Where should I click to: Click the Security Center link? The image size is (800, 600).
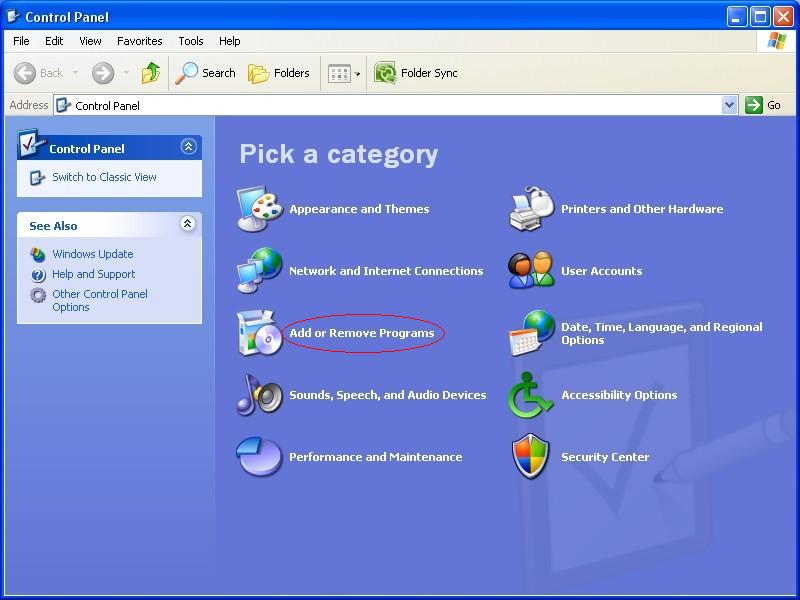click(x=605, y=457)
